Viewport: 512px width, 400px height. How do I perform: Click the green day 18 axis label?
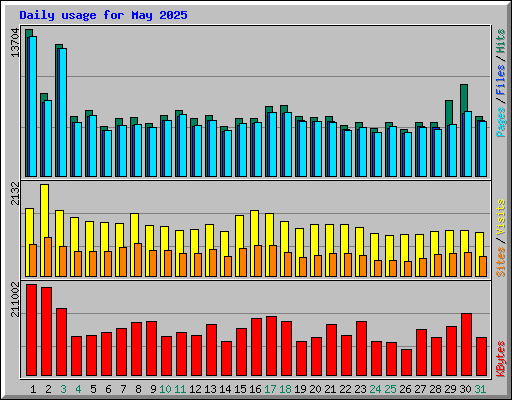285,389
